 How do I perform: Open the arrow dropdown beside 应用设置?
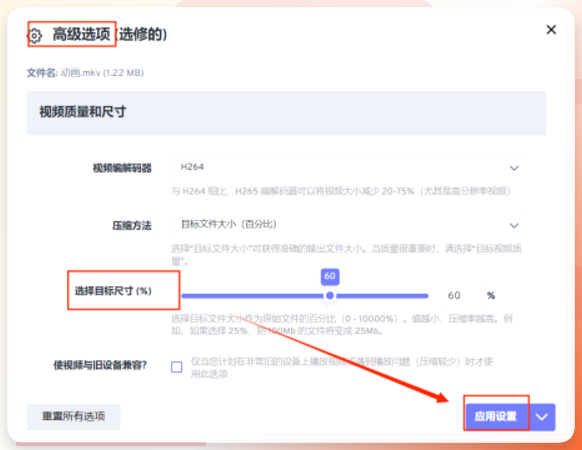click(x=542, y=417)
